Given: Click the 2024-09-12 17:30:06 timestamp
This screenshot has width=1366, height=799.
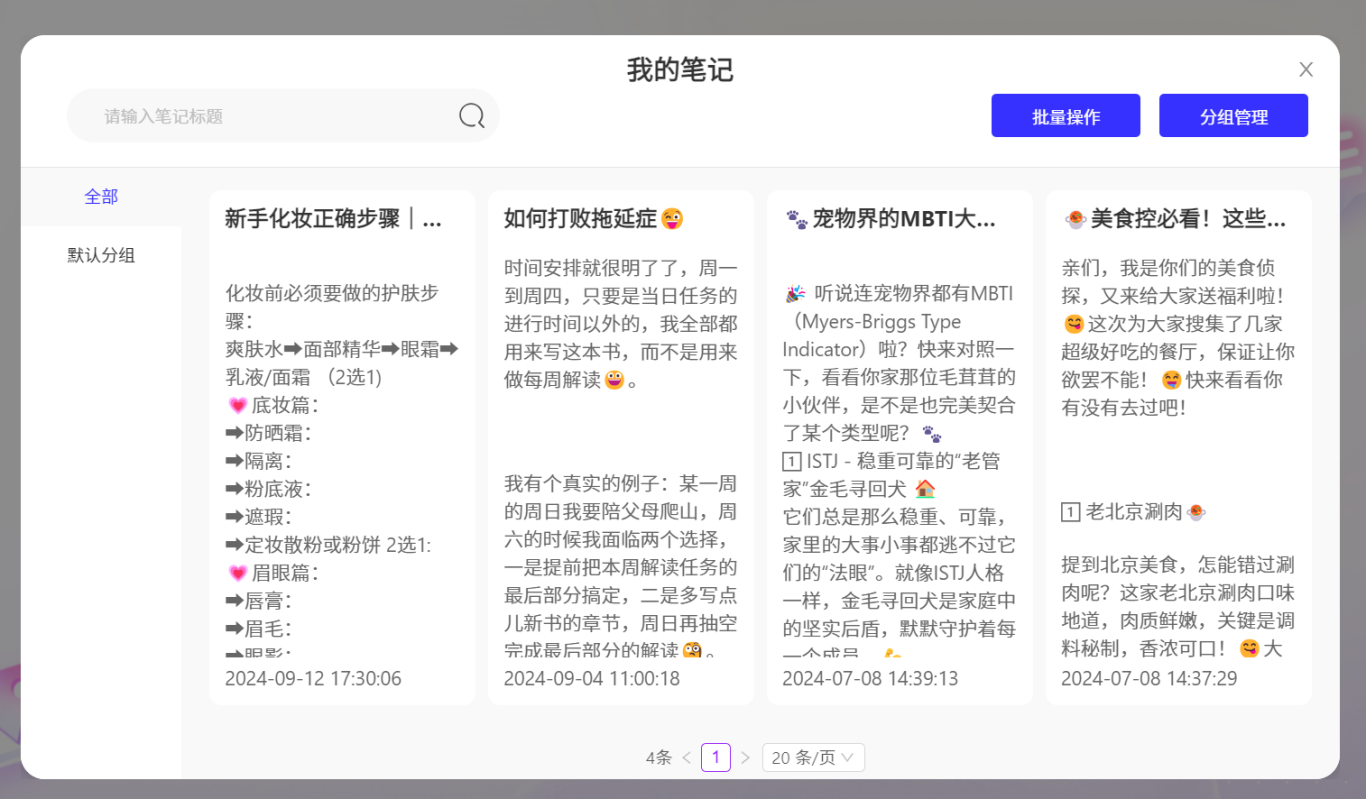Looking at the screenshot, I should click(313, 679).
